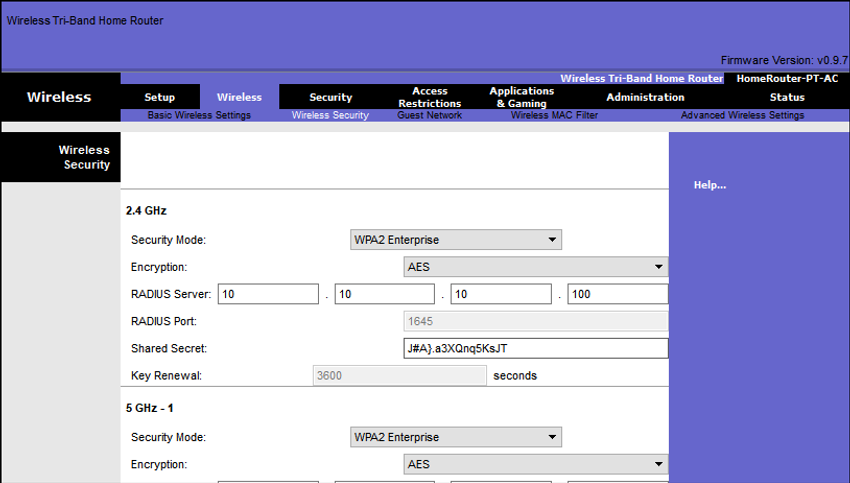The image size is (850, 483).
Task: Open Basic Wireless Settings subtab
Action: click(199, 115)
